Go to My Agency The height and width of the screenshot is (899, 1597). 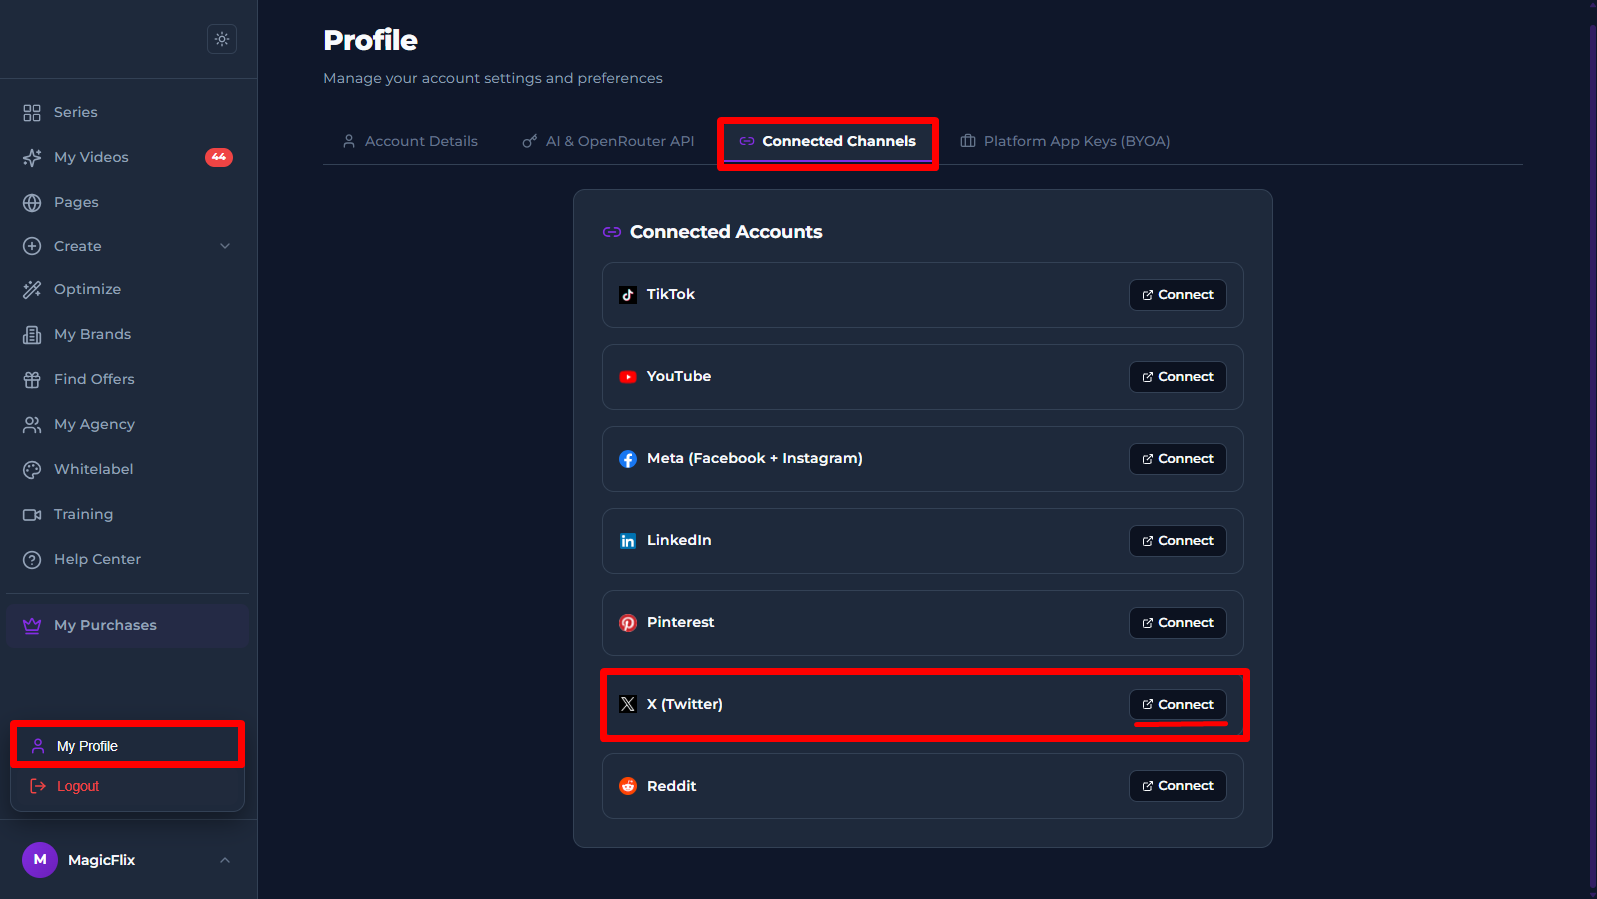pyautogui.click(x=128, y=424)
